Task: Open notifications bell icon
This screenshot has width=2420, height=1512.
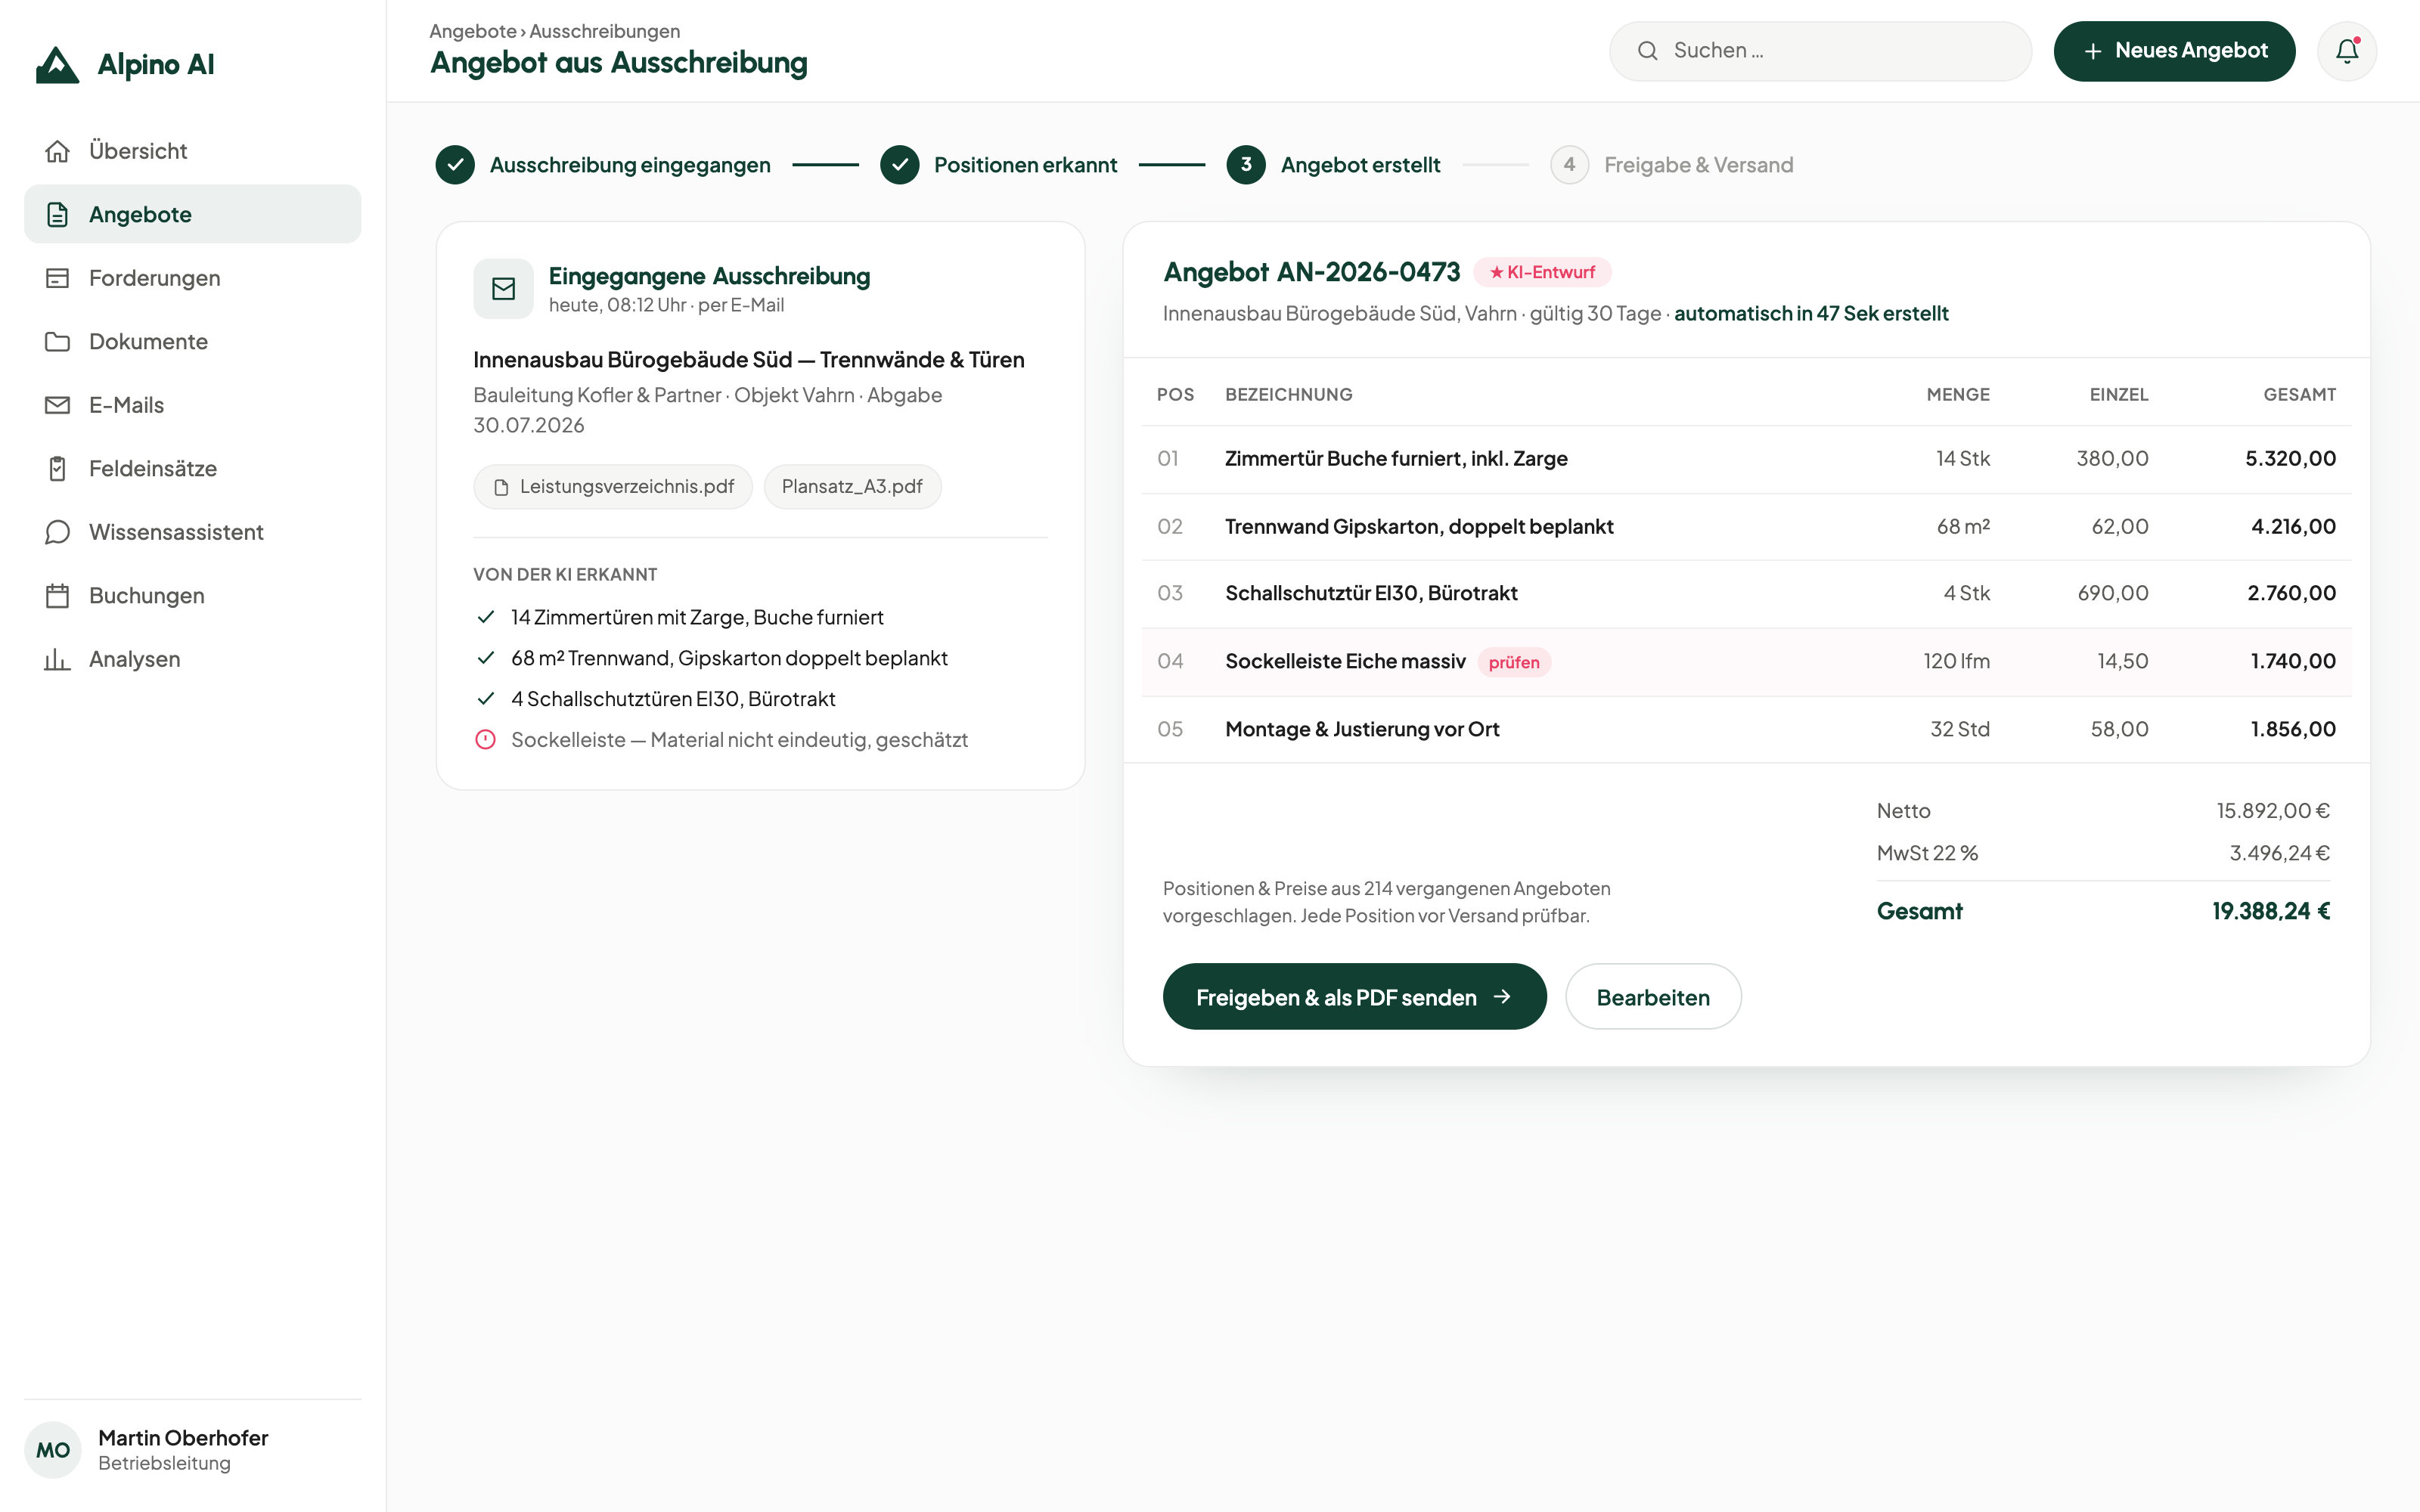Action: point(2346,51)
